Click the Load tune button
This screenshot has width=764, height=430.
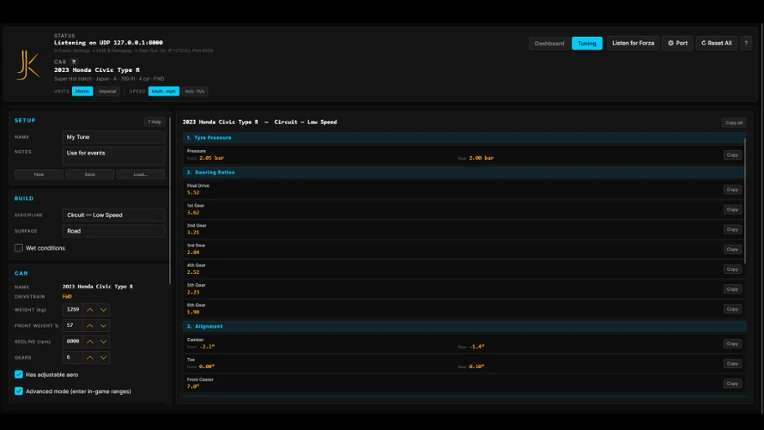(x=140, y=174)
